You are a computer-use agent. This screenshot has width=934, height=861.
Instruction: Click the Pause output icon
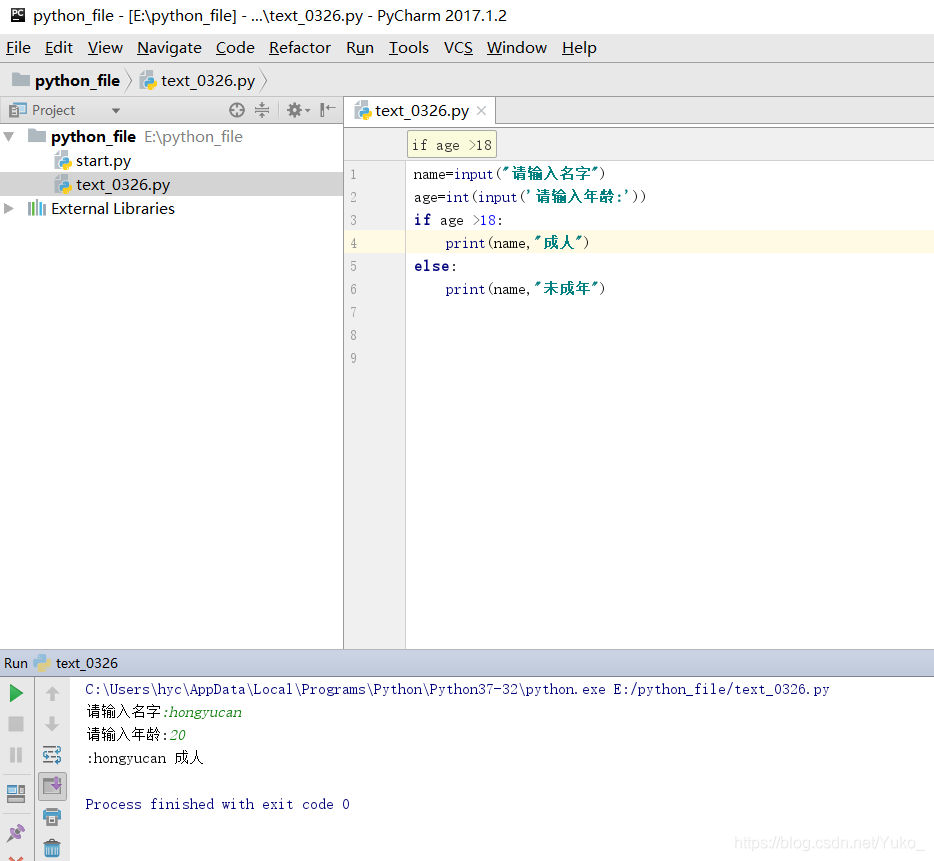16,755
